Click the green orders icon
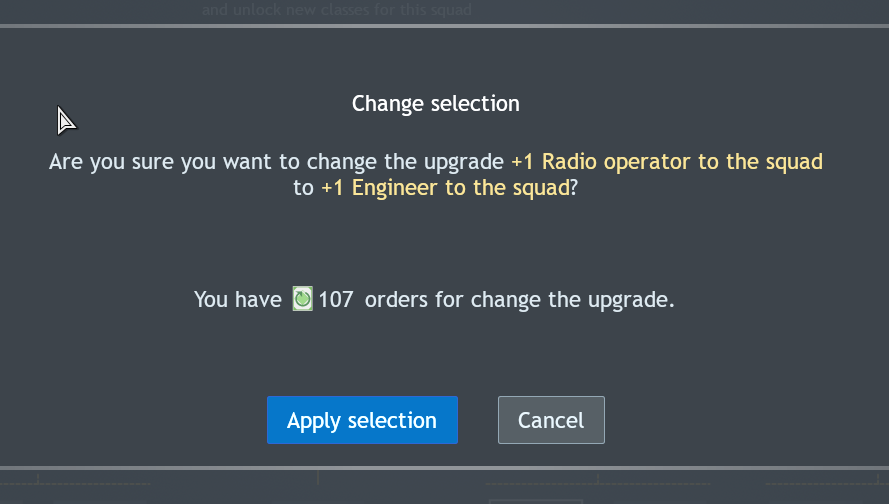 point(302,298)
